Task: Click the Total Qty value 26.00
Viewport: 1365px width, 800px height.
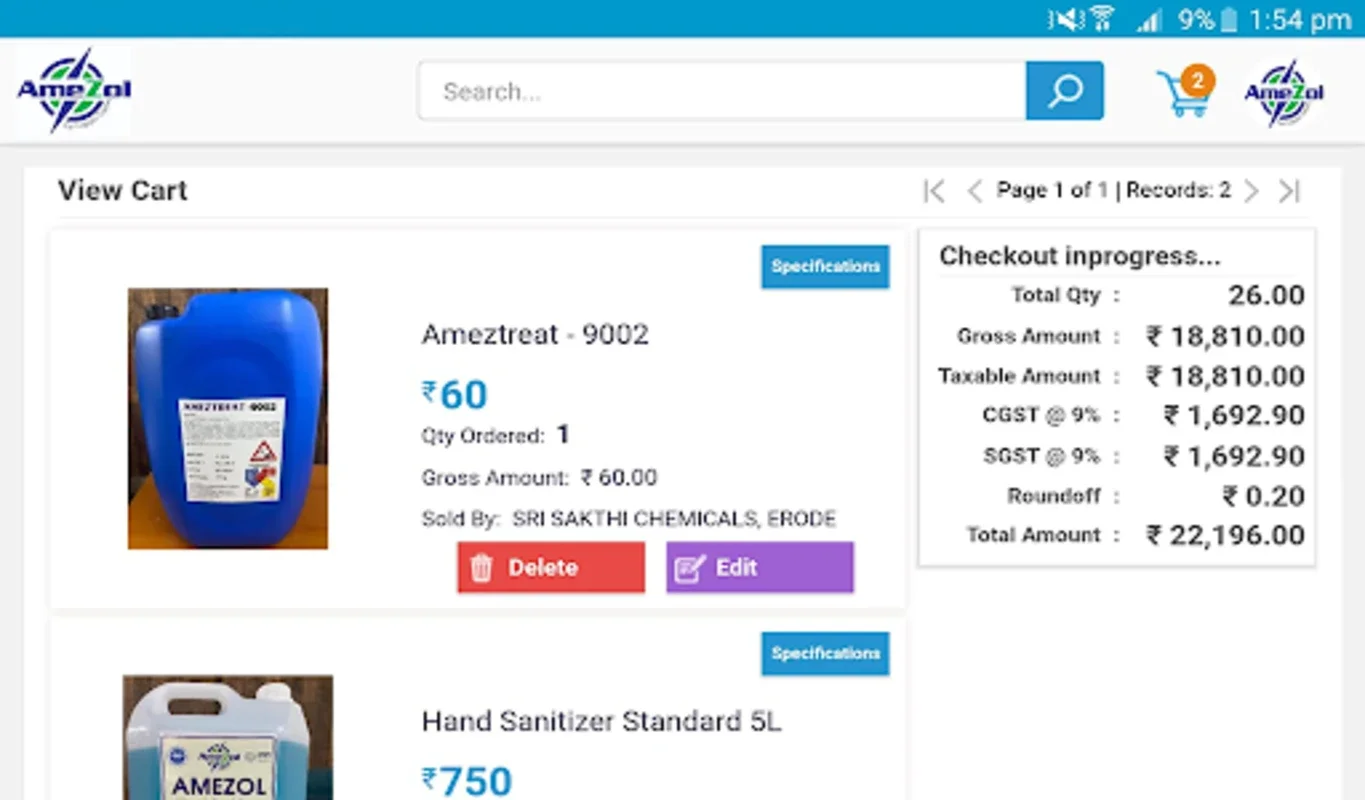Action: pos(1266,296)
